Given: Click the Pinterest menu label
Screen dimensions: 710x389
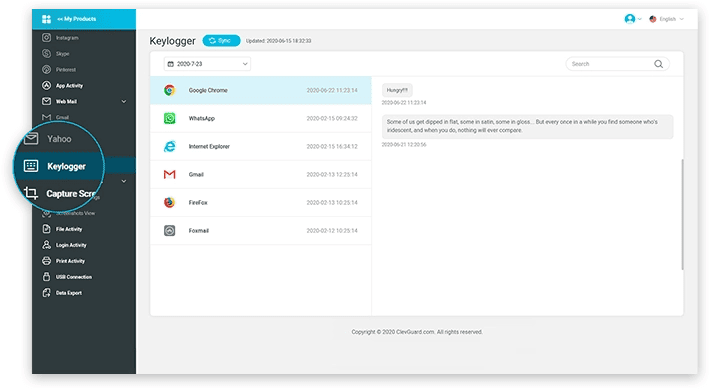Looking at the screenshot, I should [x=66, y=70].
